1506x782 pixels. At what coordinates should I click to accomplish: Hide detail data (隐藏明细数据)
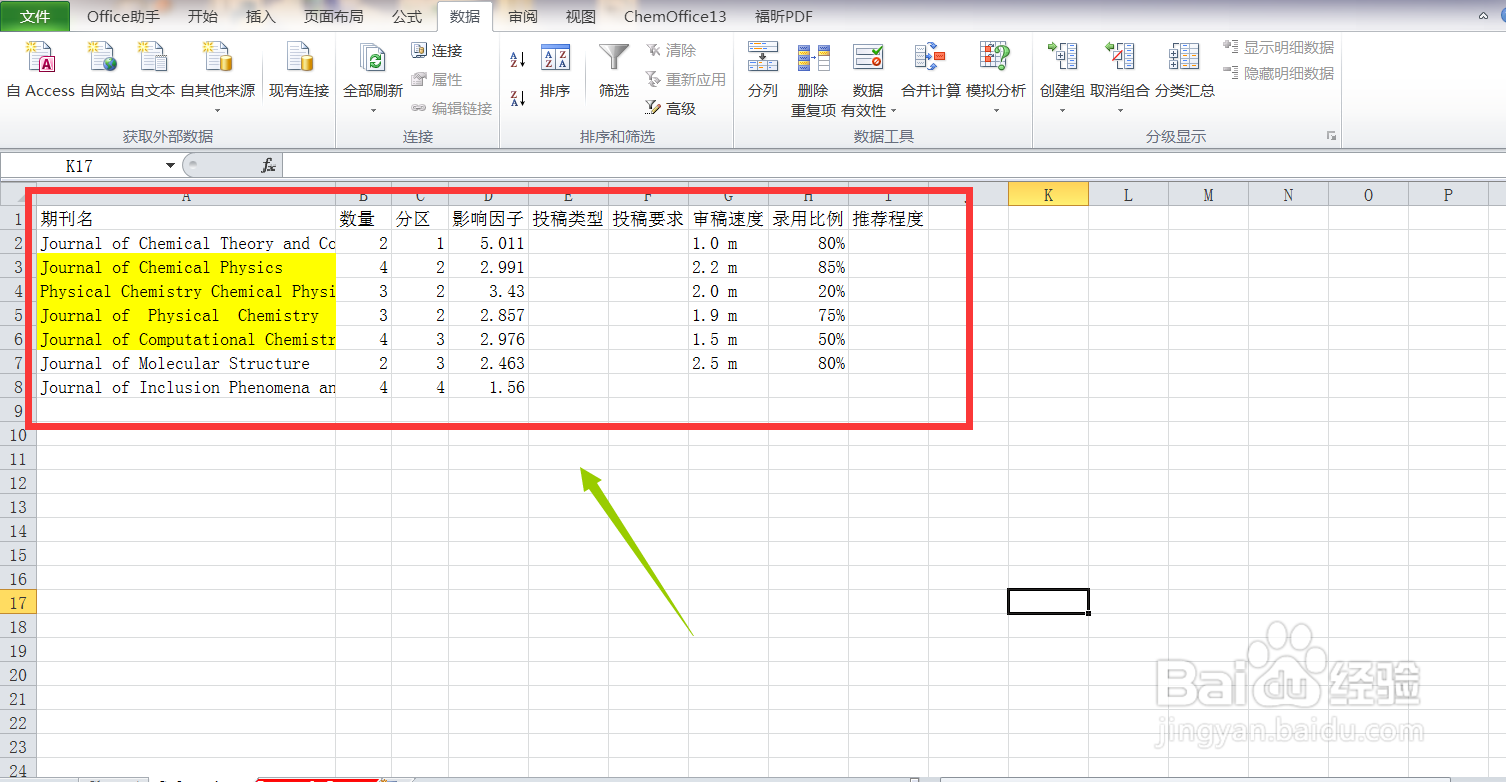1279,73
